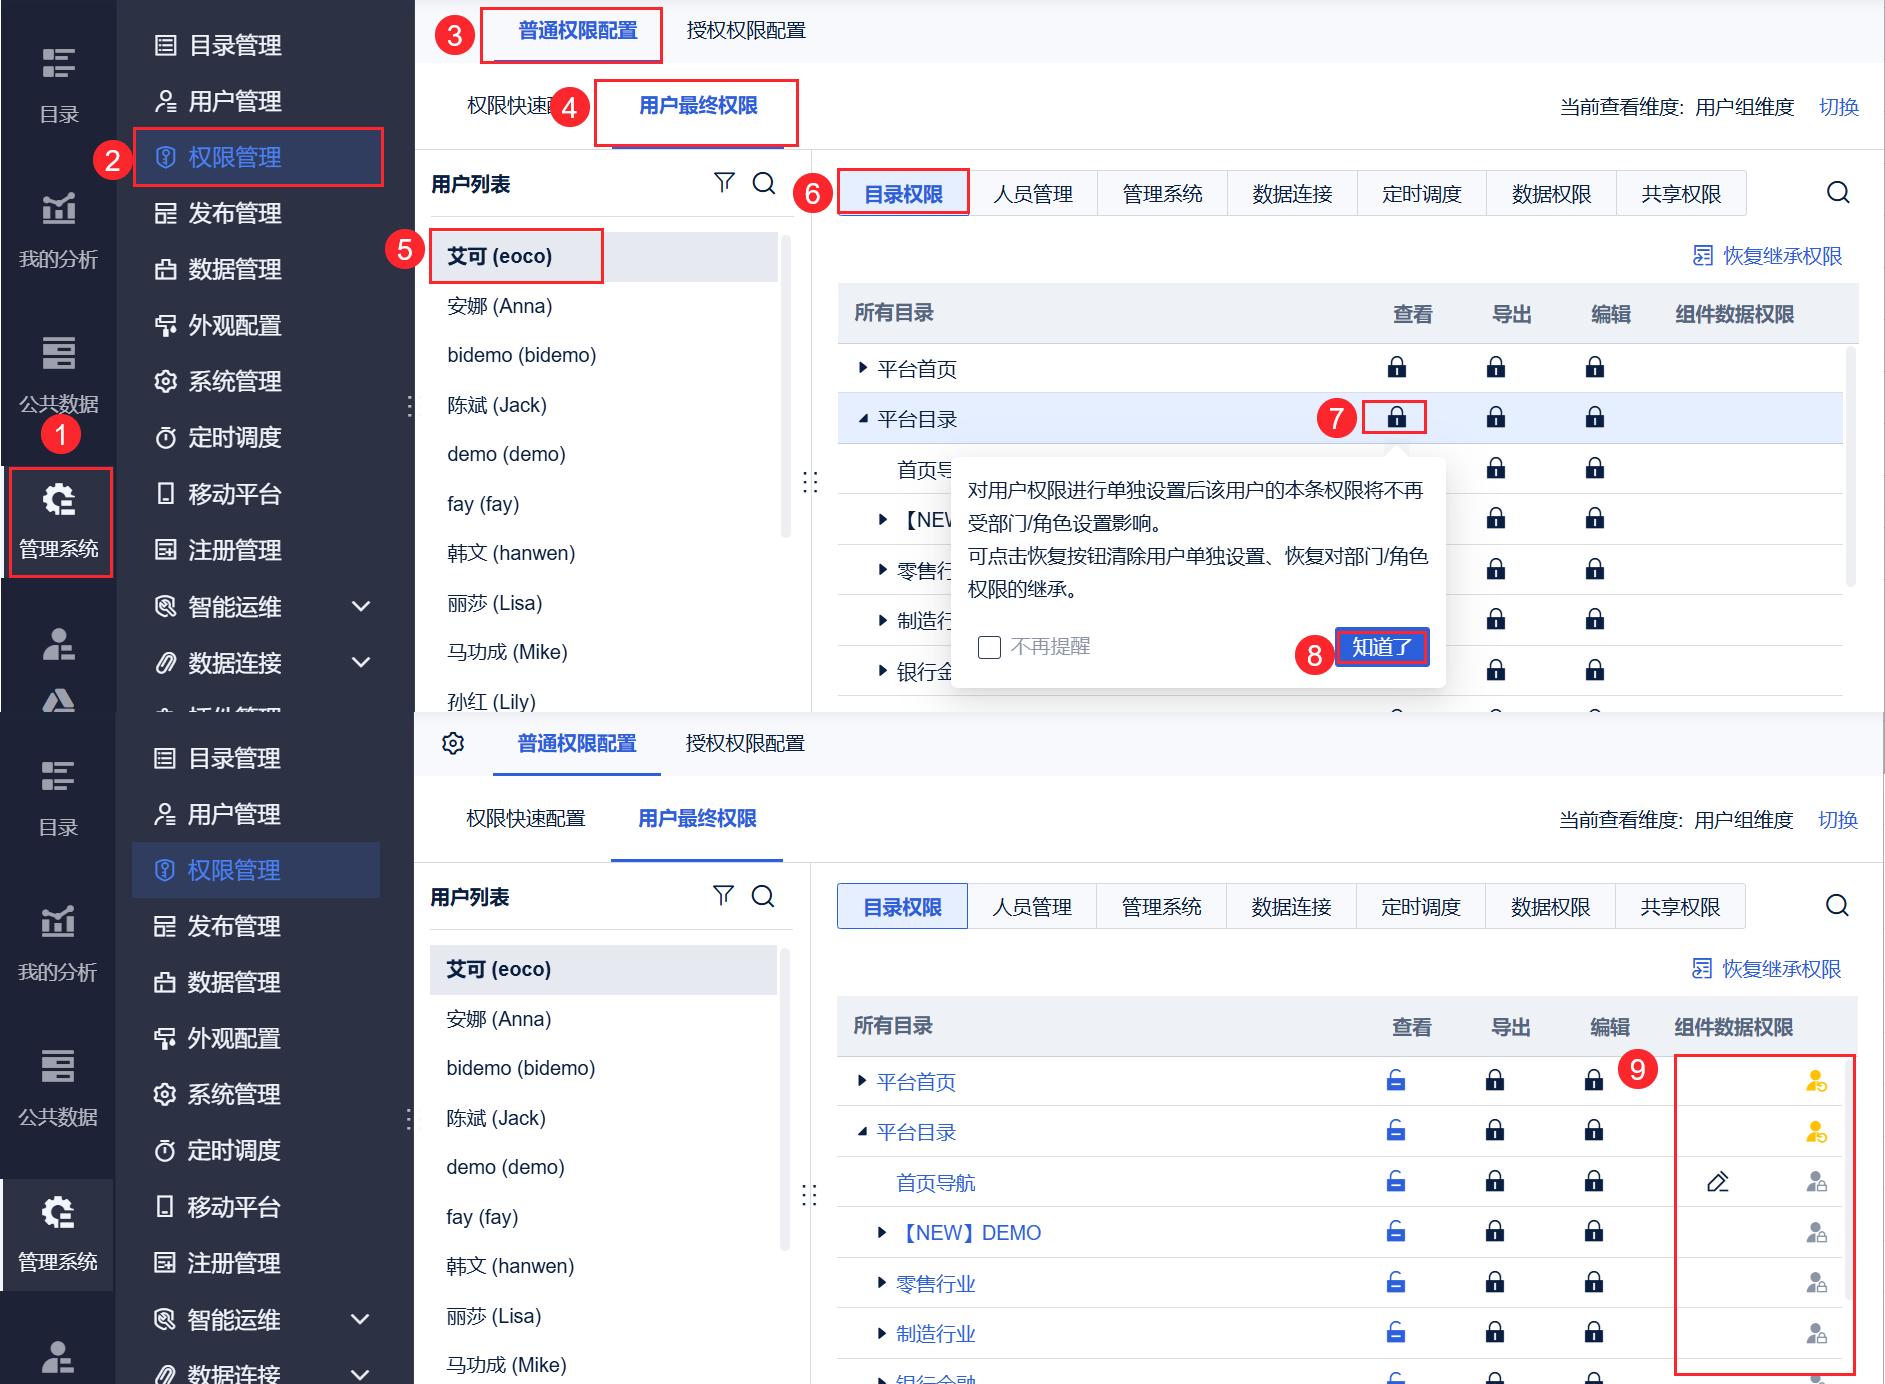
Task: Click user profile icon below upper 管理系统
Action: (x=58, y=644)
